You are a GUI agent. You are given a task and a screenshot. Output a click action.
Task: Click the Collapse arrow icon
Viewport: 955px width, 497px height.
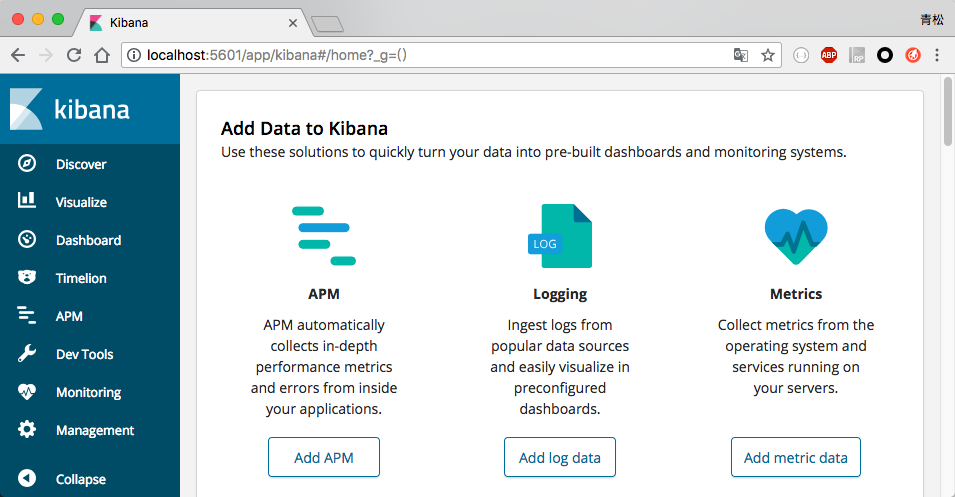pyautogui.click(x=27, y=478)
